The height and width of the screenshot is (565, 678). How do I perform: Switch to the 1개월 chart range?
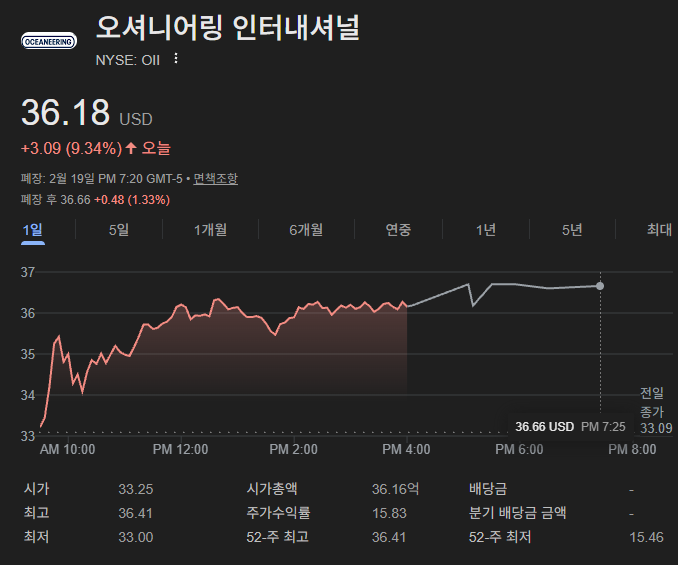(x=210, y=230)
